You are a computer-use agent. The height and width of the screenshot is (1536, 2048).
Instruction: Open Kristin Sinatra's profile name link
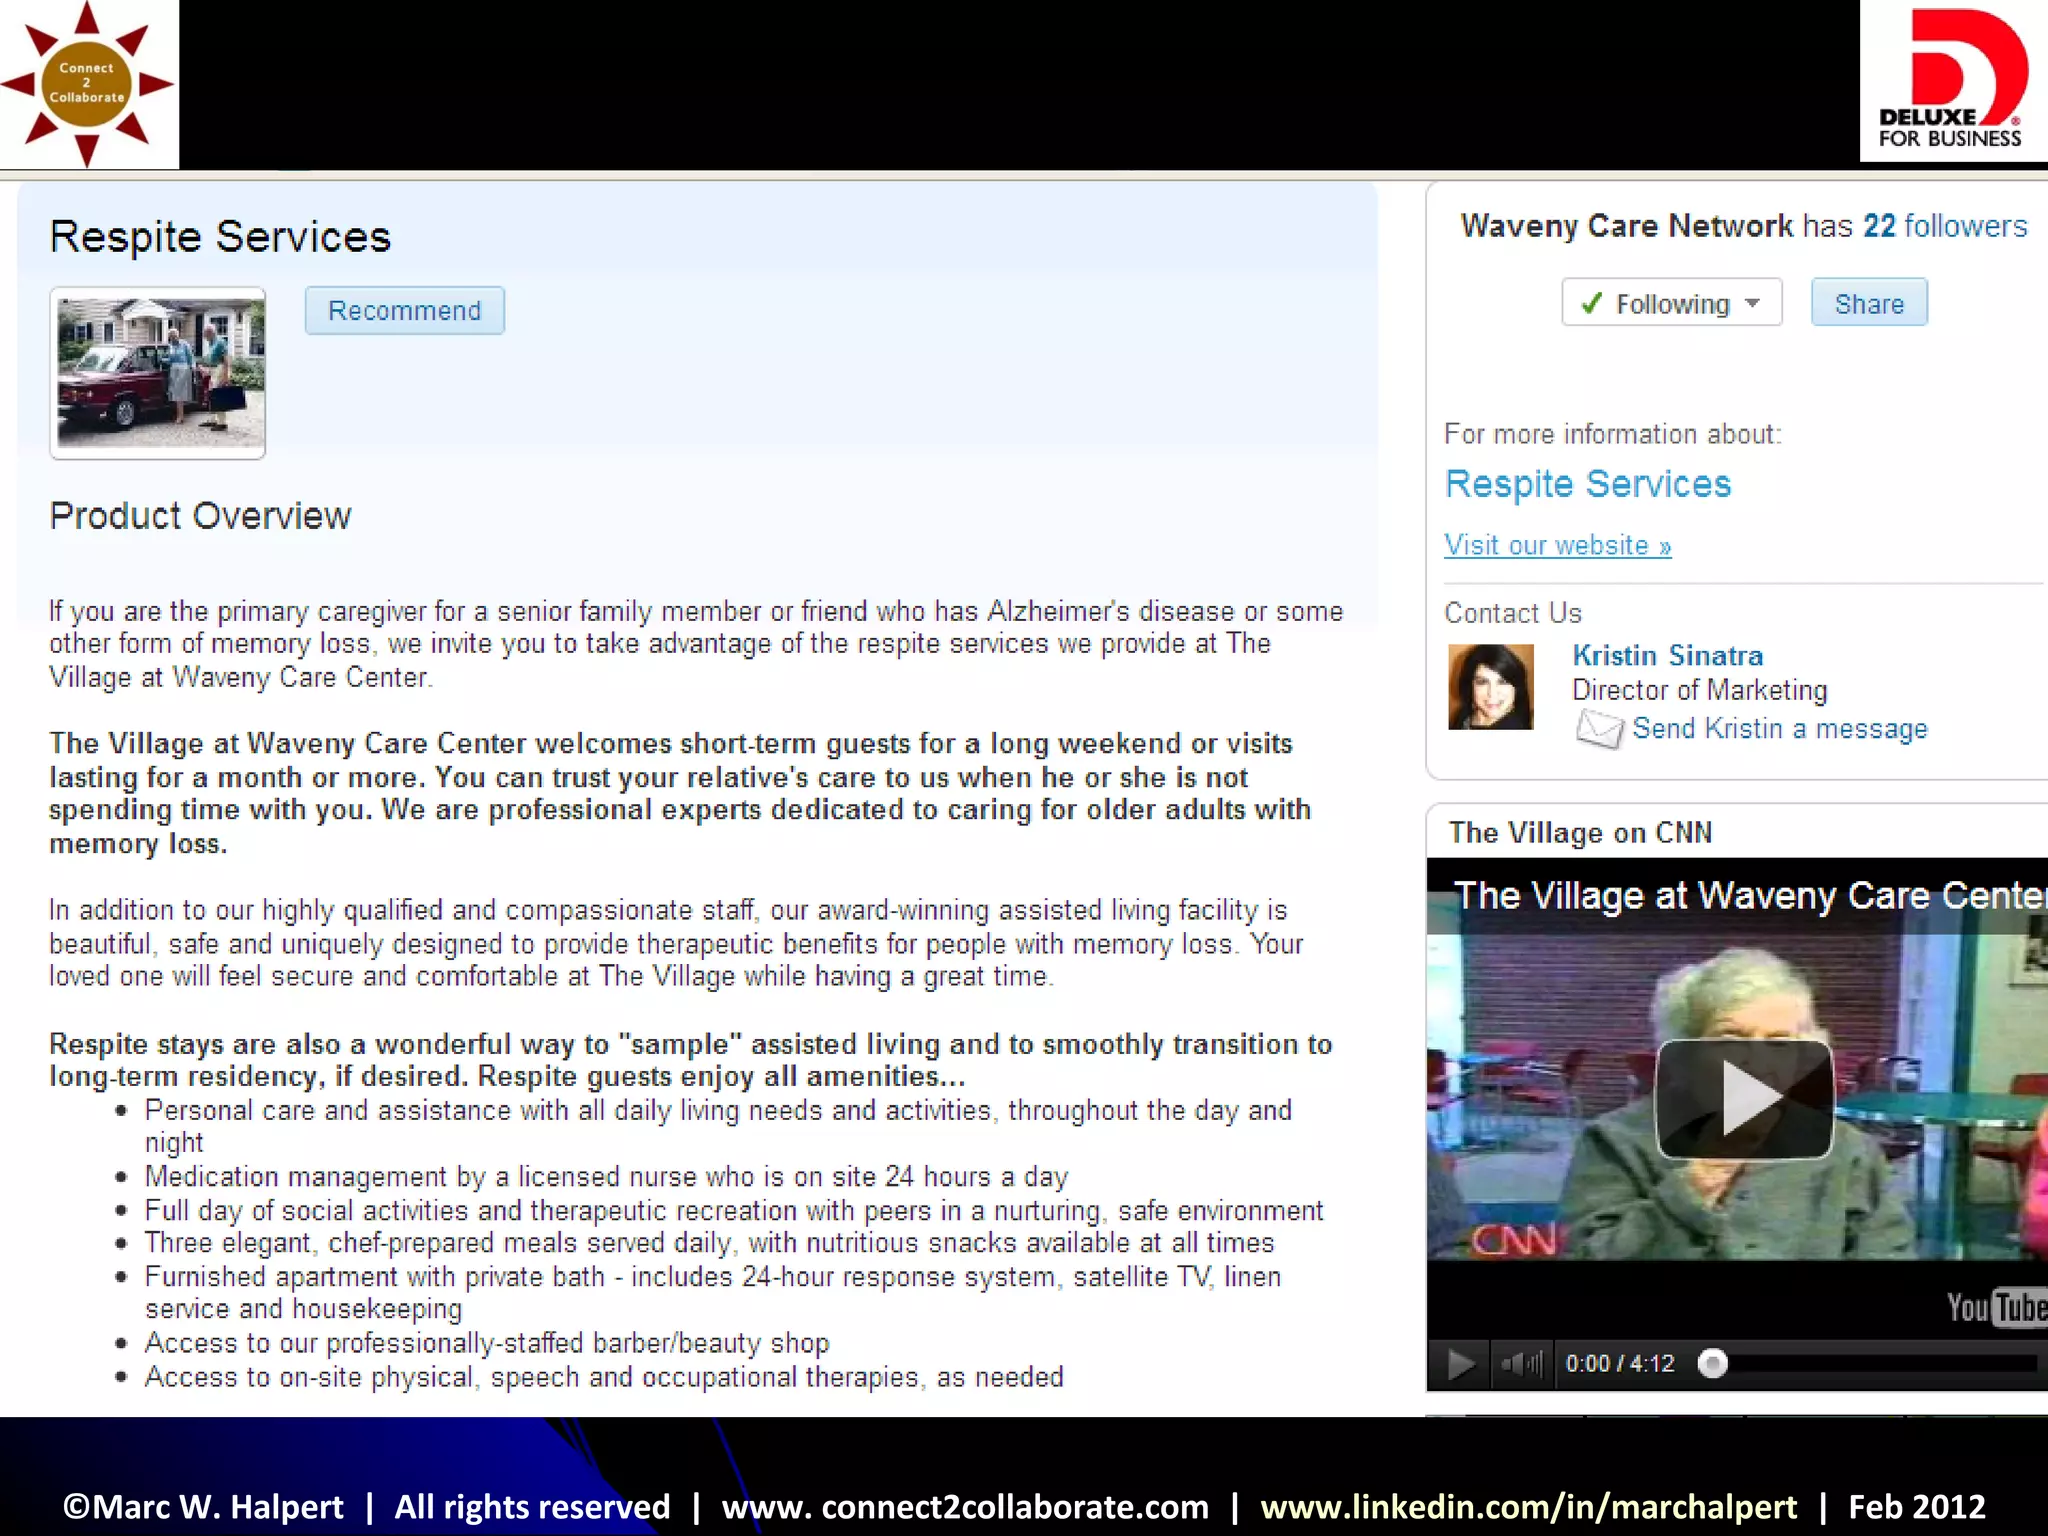coord(1667,656)
